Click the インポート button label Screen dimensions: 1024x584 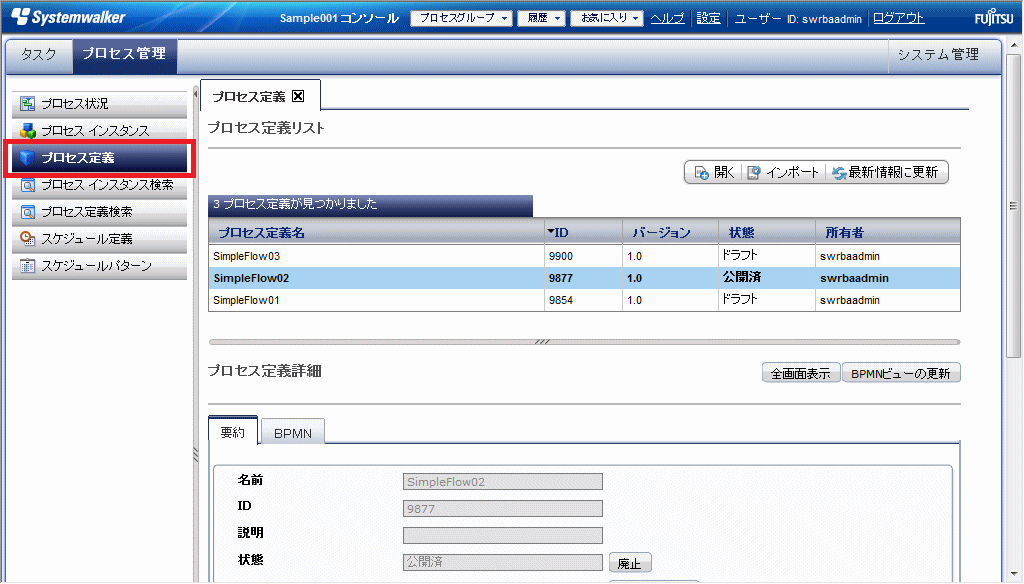pyautogui.click(x=792, y=172)
